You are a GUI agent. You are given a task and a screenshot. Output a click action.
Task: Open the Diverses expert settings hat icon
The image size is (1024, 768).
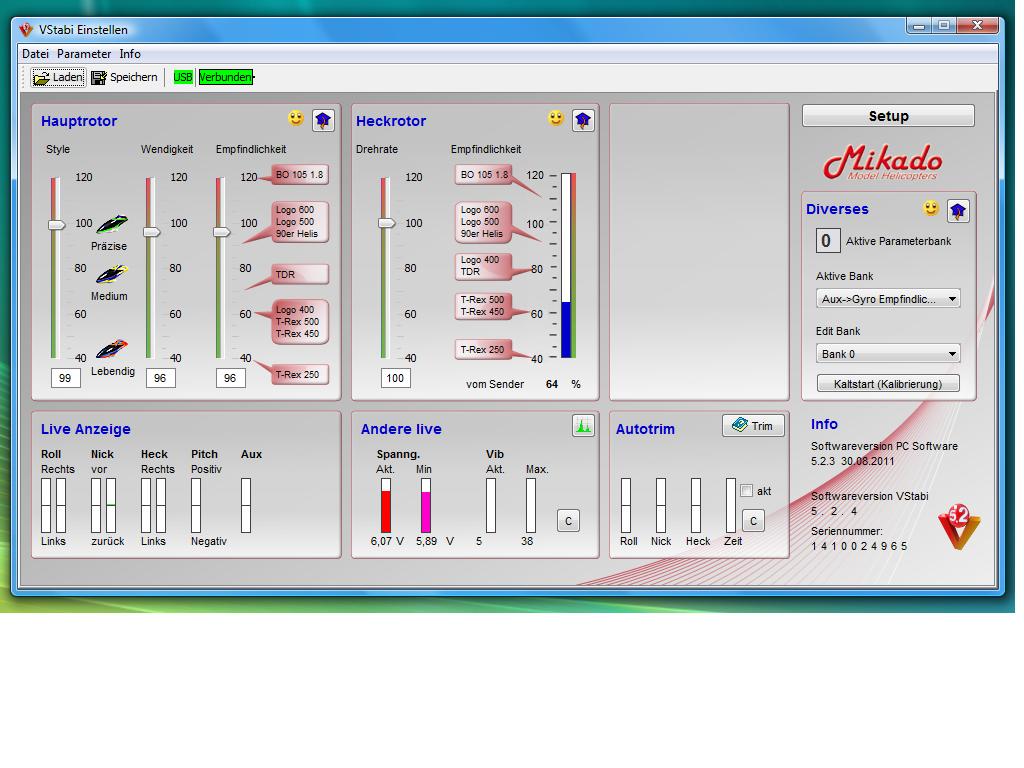[x=958, y=211]
